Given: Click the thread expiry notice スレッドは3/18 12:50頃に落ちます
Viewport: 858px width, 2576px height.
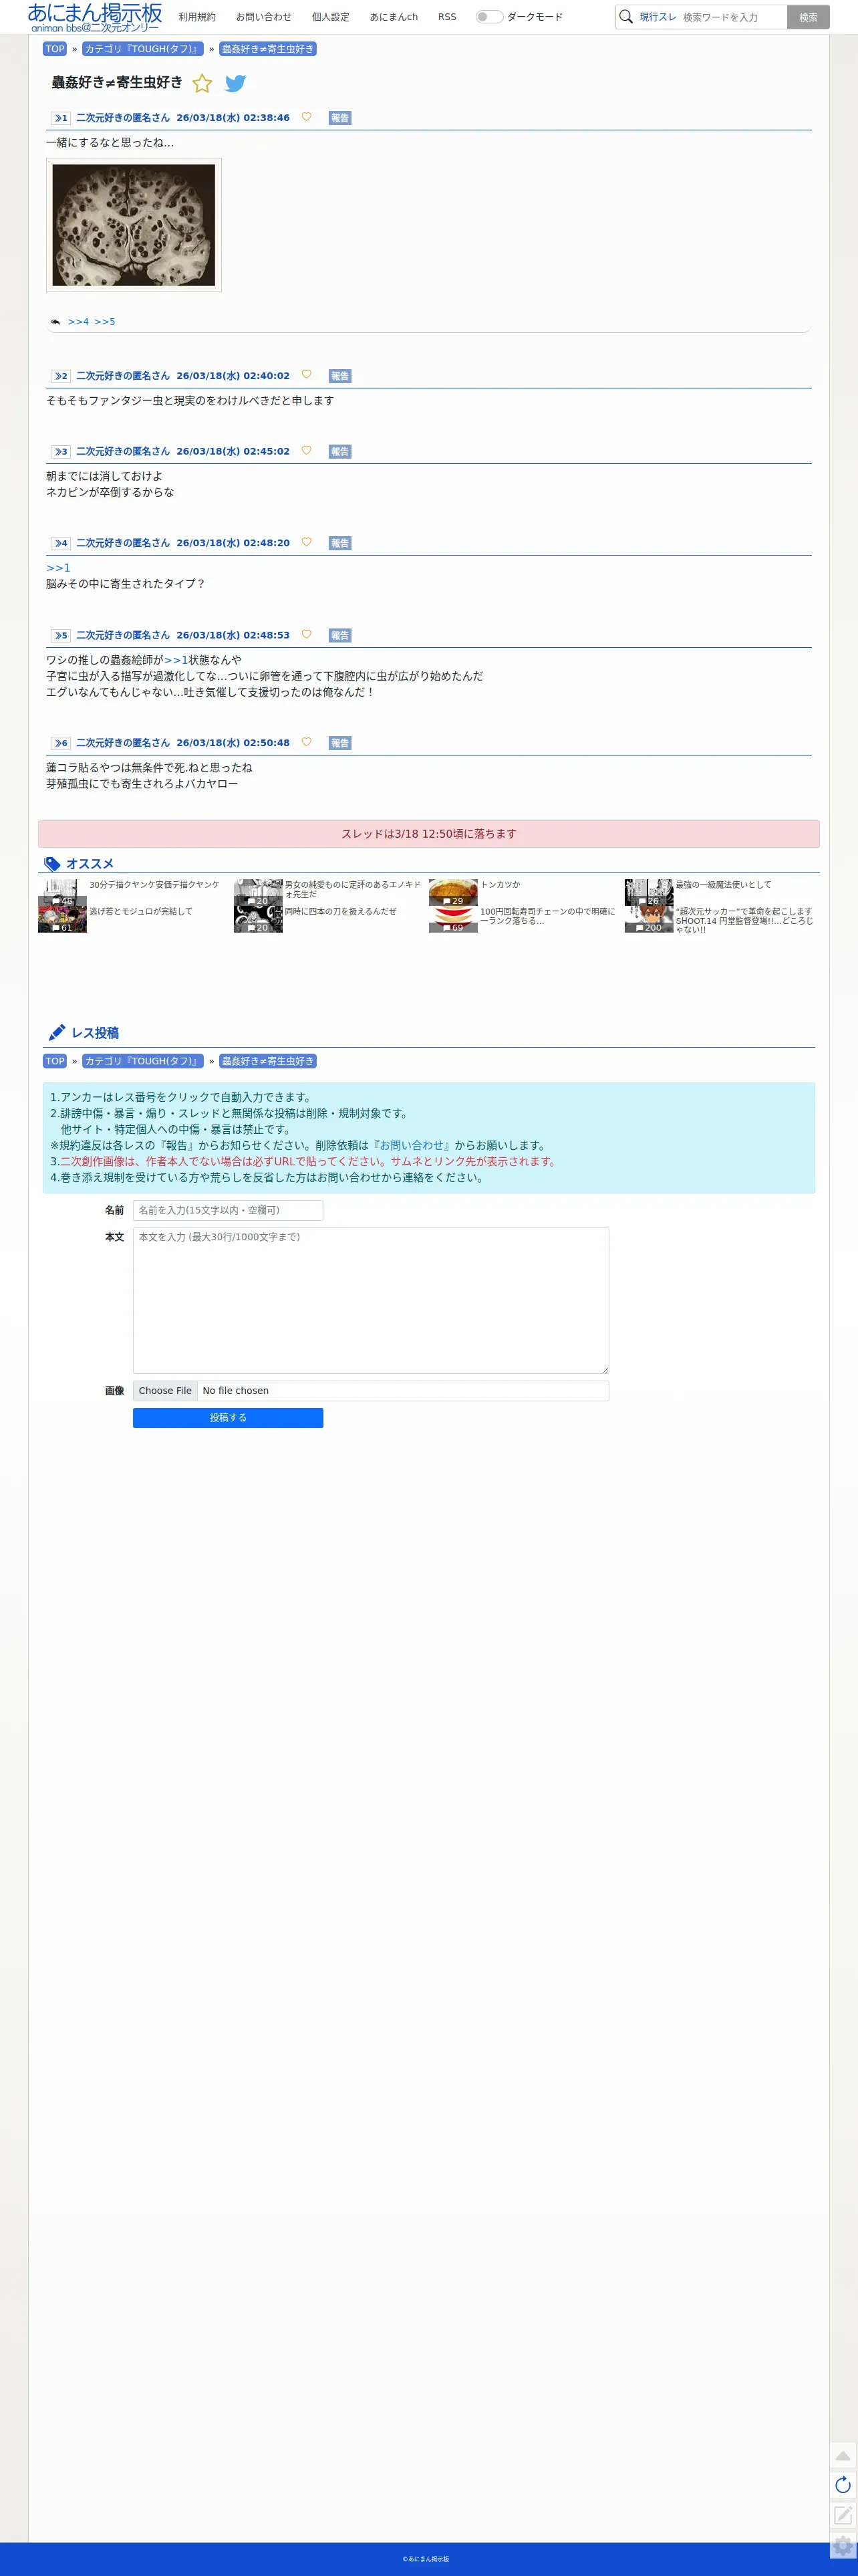Looking at the screenshot, I should coord(429,834).
